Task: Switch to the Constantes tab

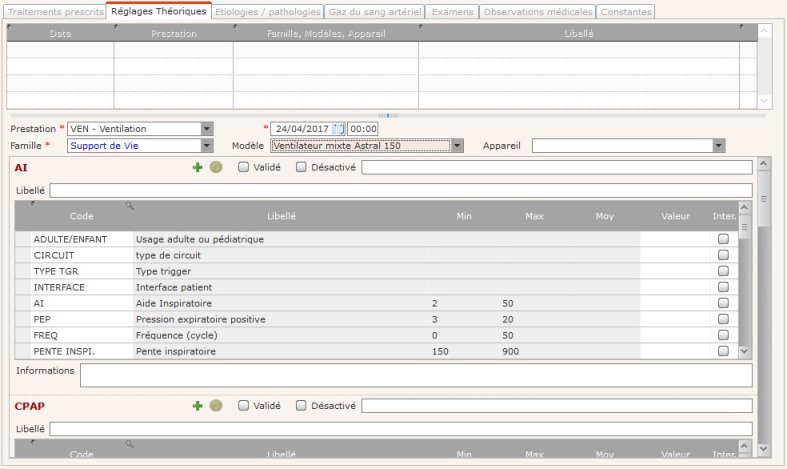Action: [x=626, y=12]
